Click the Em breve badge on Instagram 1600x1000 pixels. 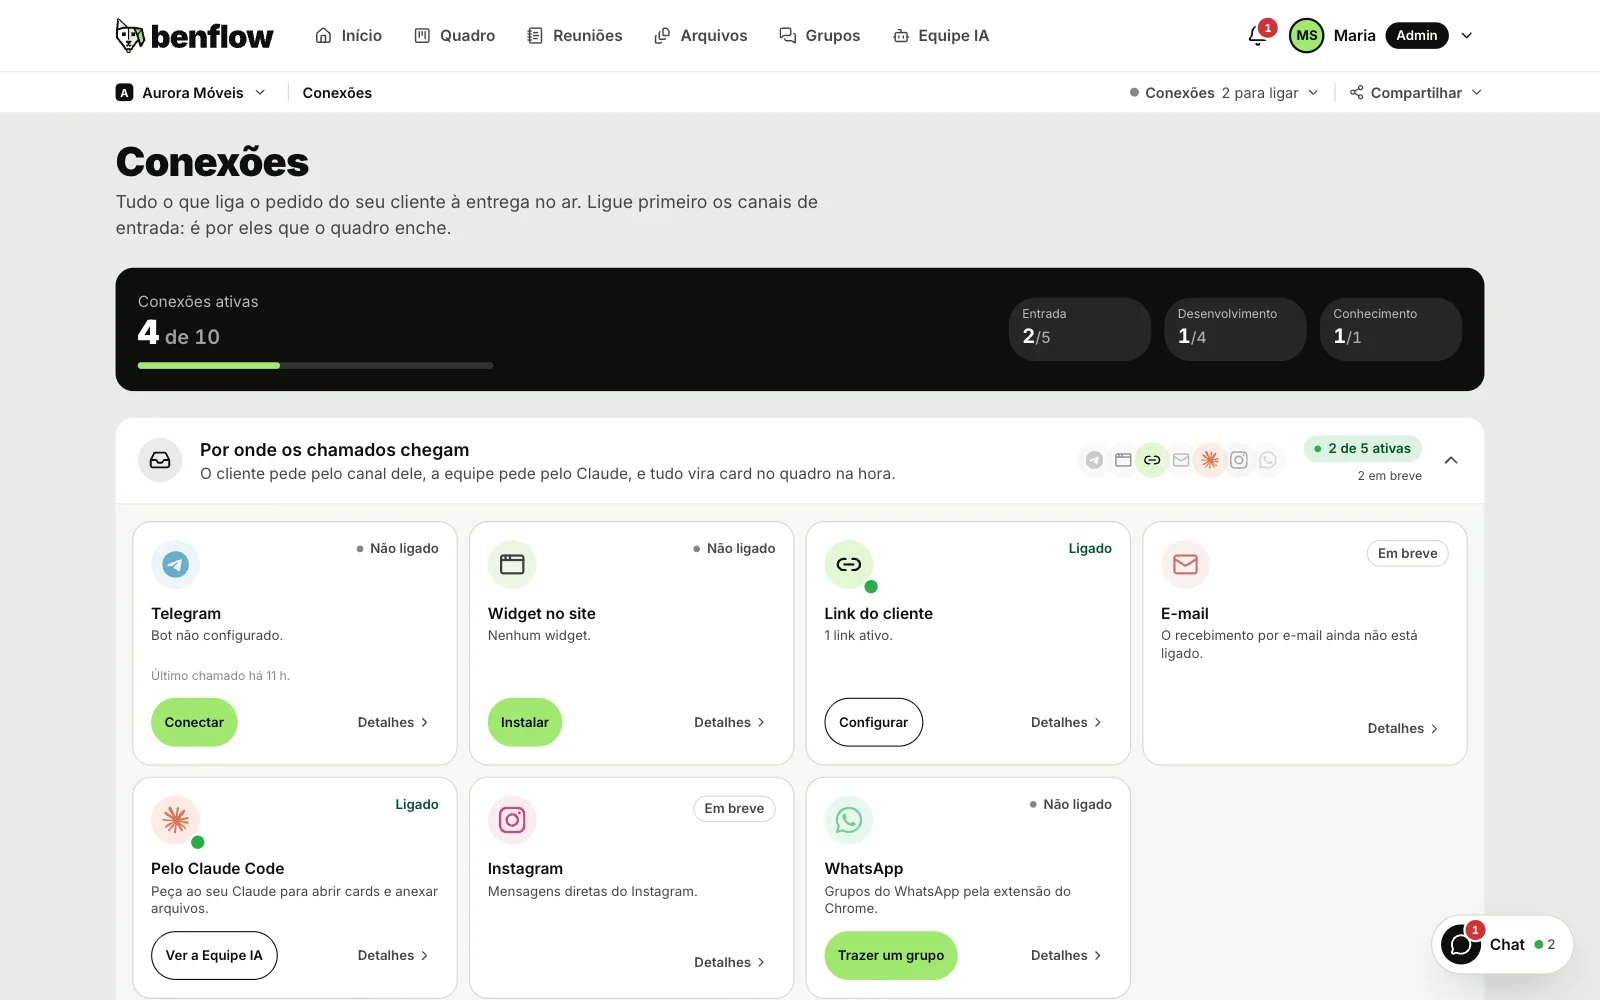click(x=734, y=808)
